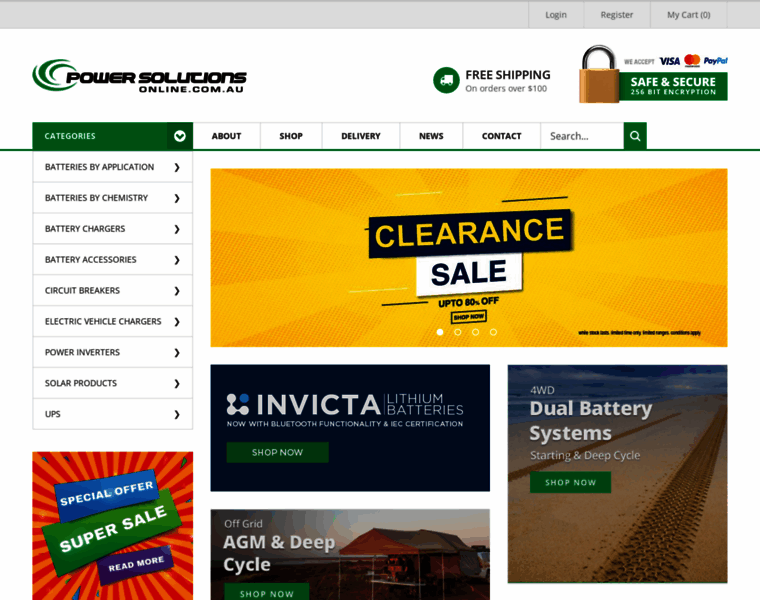
Task: Expand Battery Accessories submenu chevron
Action: point(177,260)
